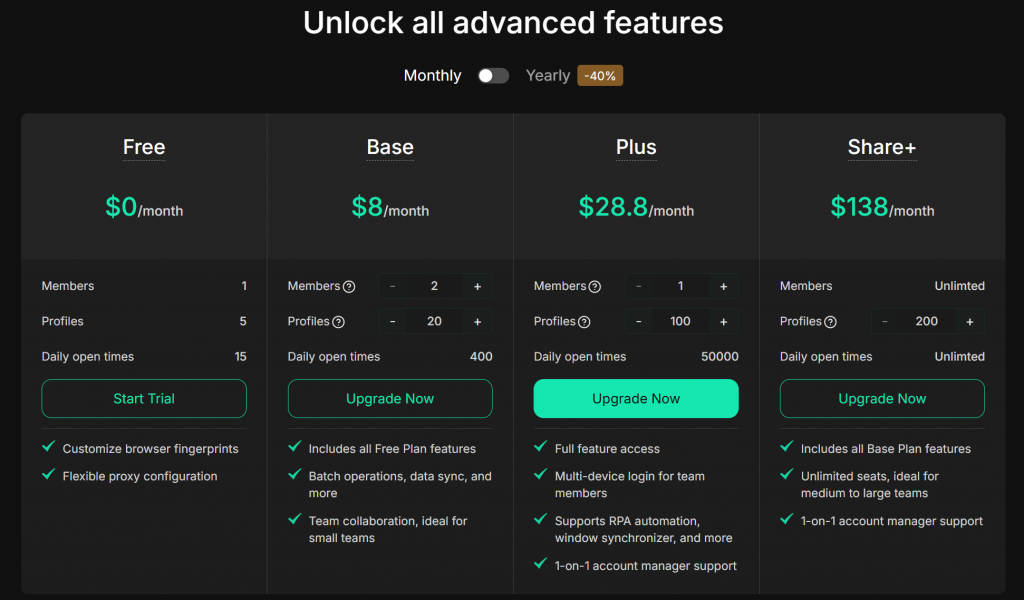
Task: Click the help icon beside Share+ Profiles
Action: click(x=830, y=322)
